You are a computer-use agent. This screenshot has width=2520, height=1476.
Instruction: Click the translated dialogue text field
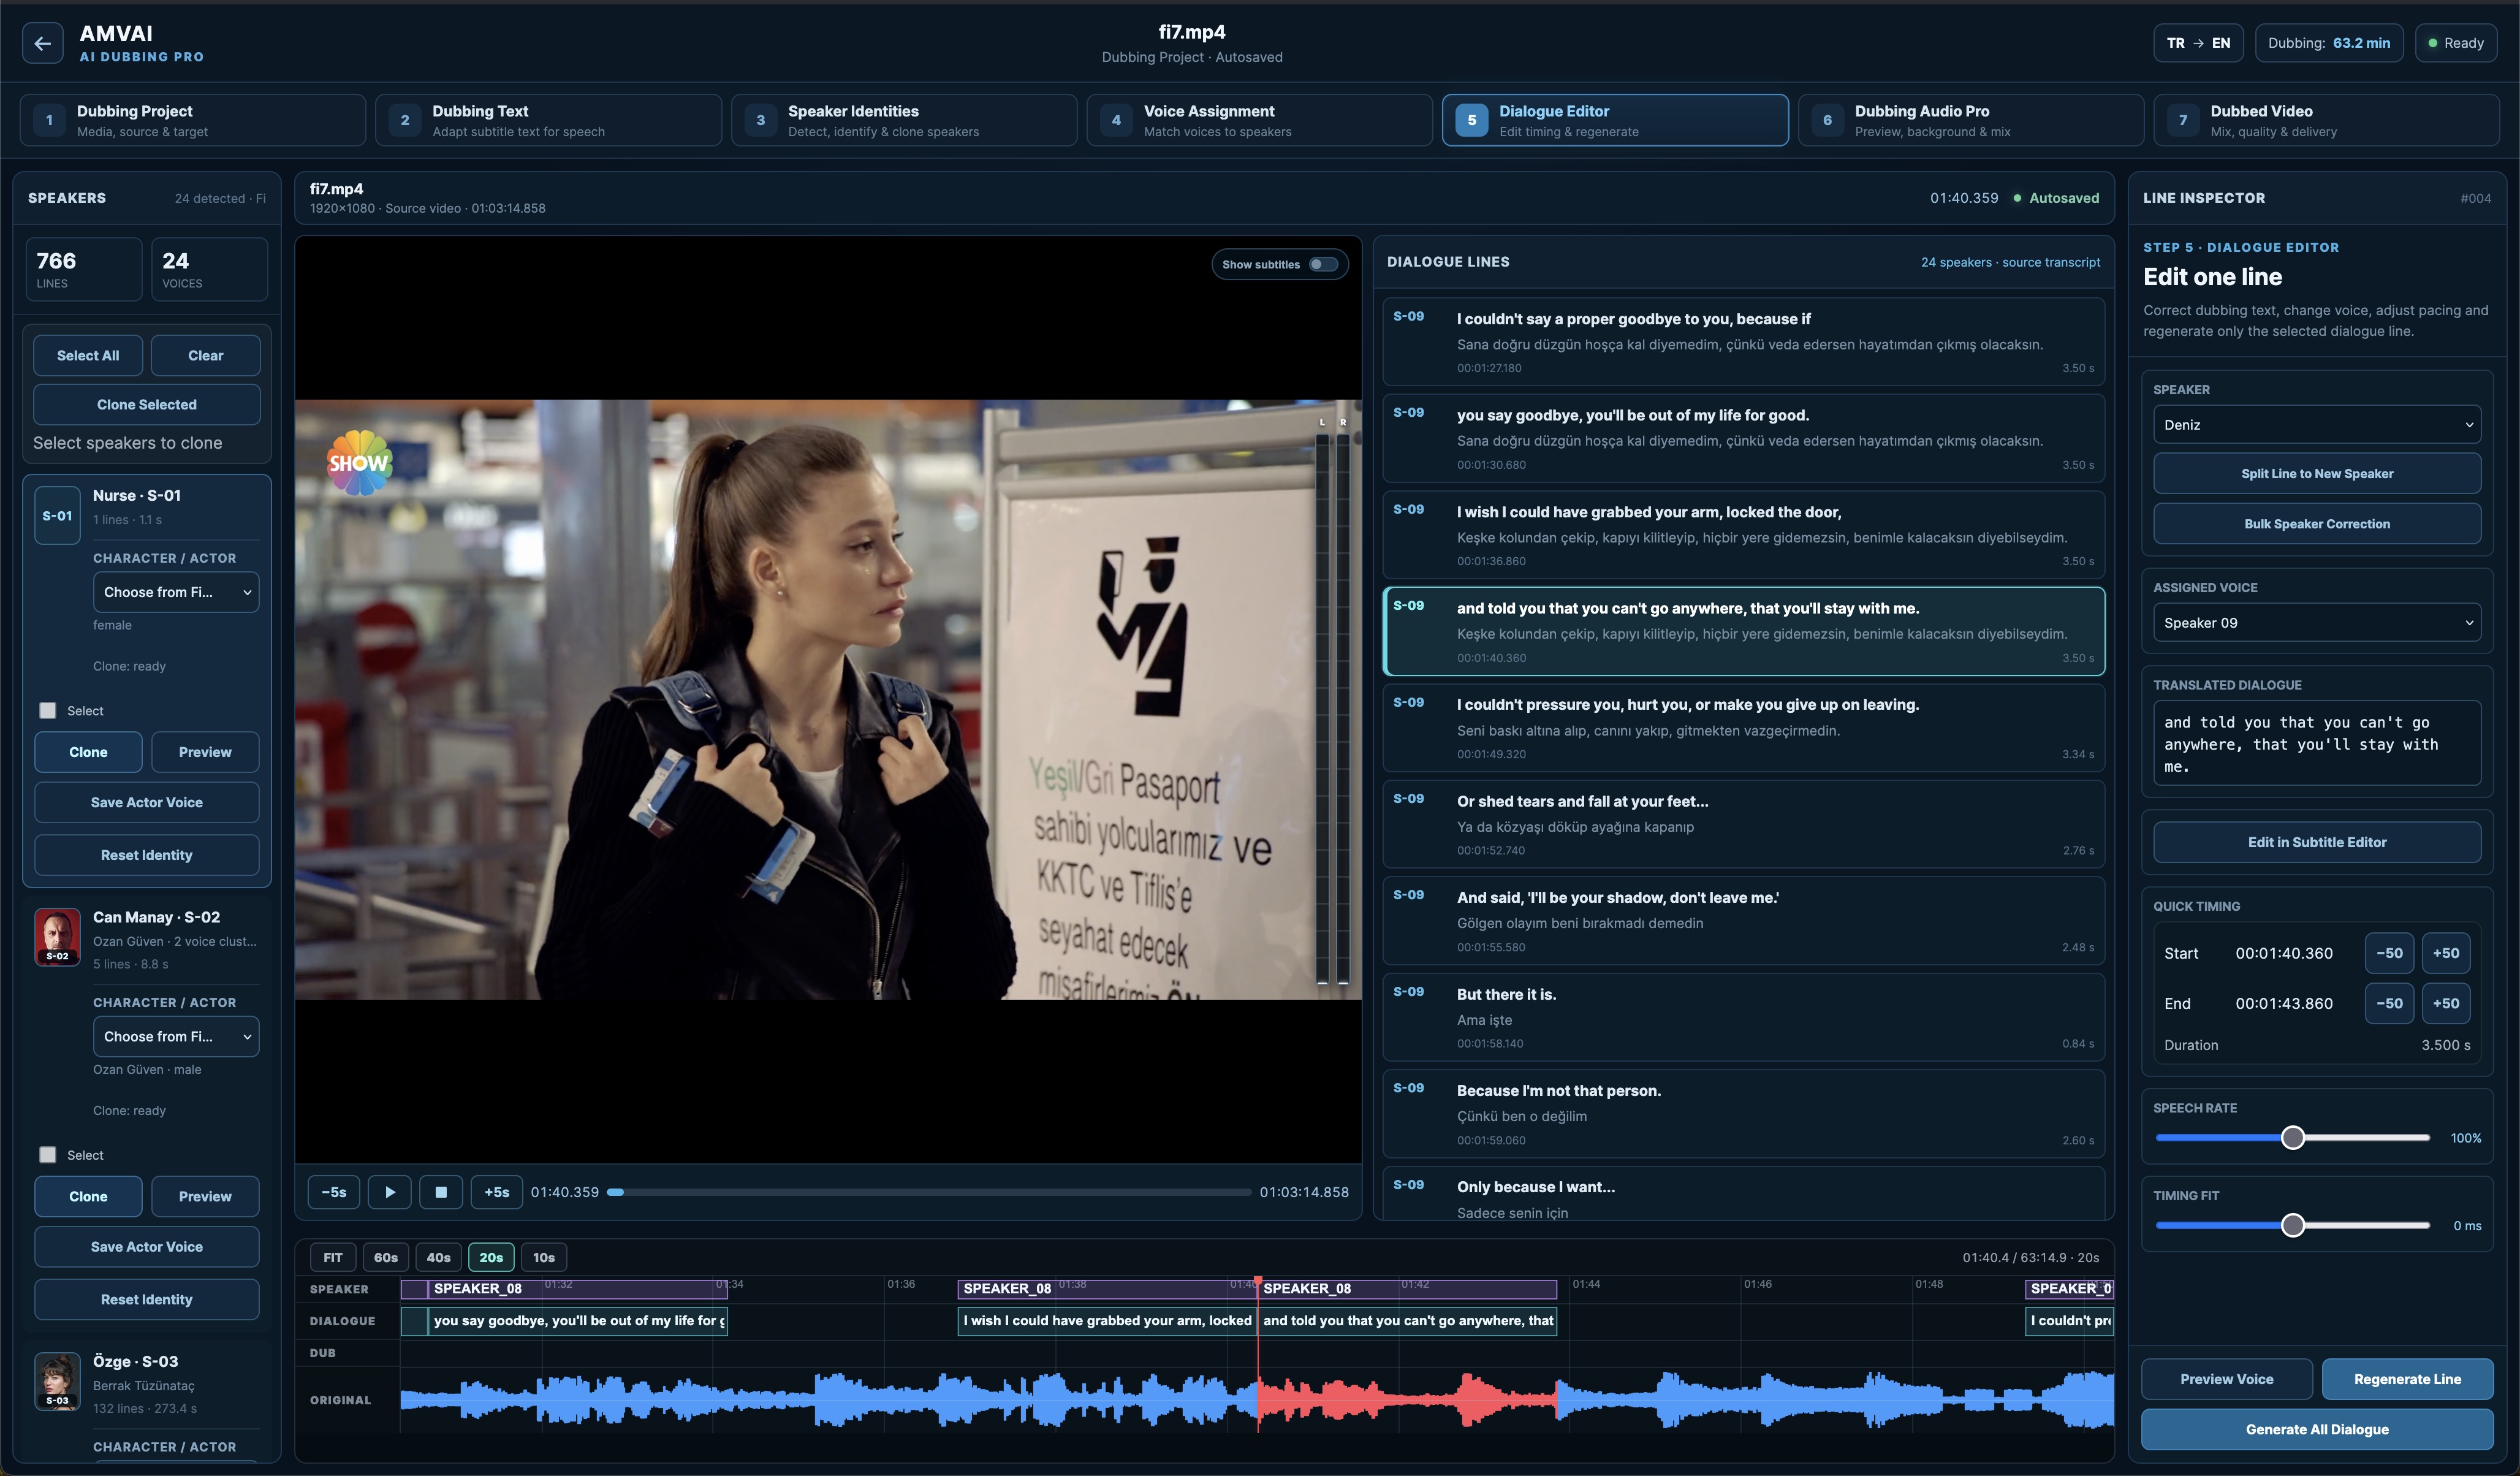click(x=2317, y=743)
